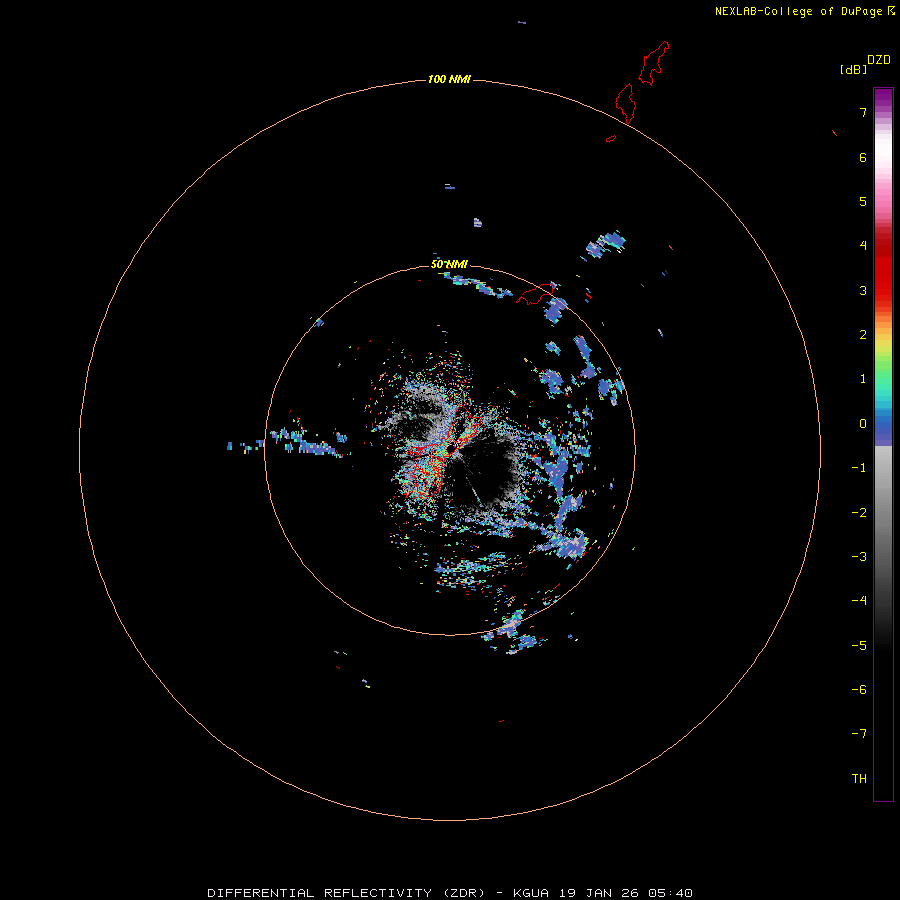This screenshot has height=900, width=900.
Task: Click the [dB] unit label
Action: (x=854, y=69)
